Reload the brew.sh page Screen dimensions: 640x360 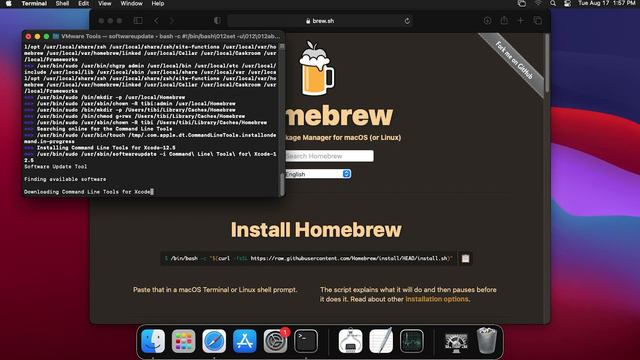coord(407,21)
